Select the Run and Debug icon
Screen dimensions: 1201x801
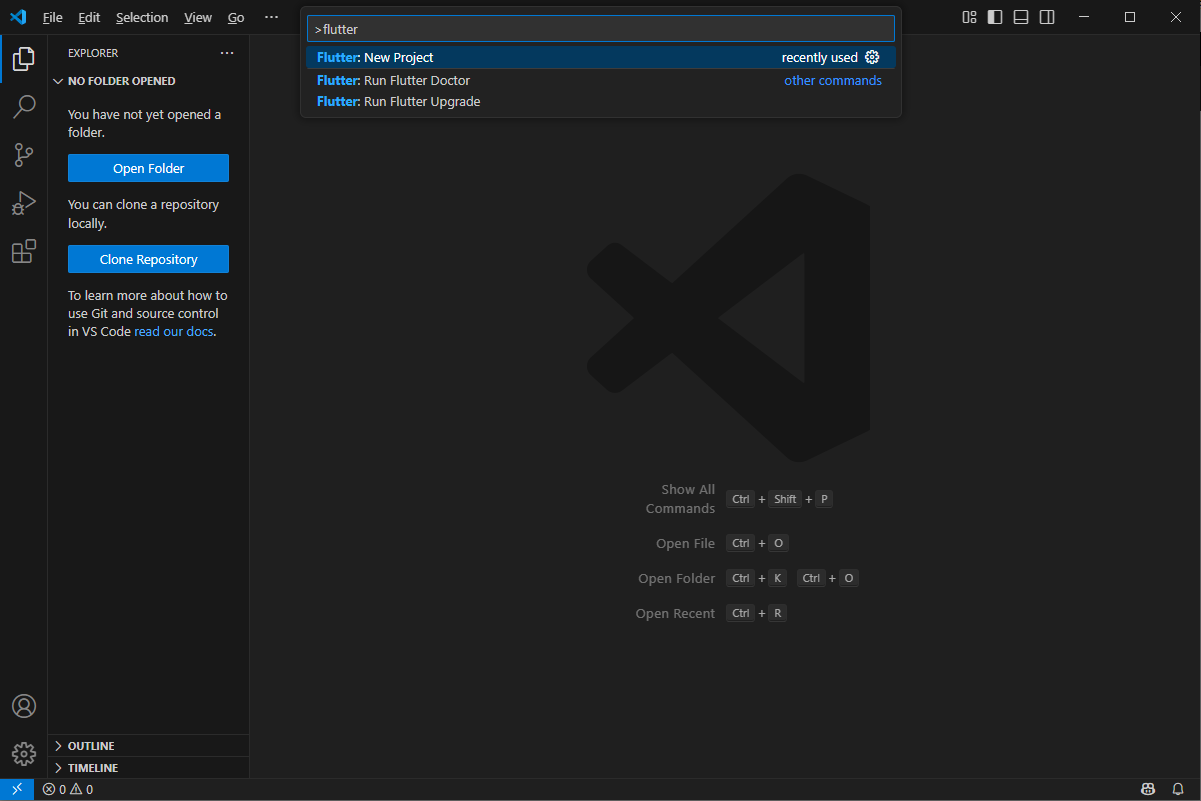tap(23, 203)
